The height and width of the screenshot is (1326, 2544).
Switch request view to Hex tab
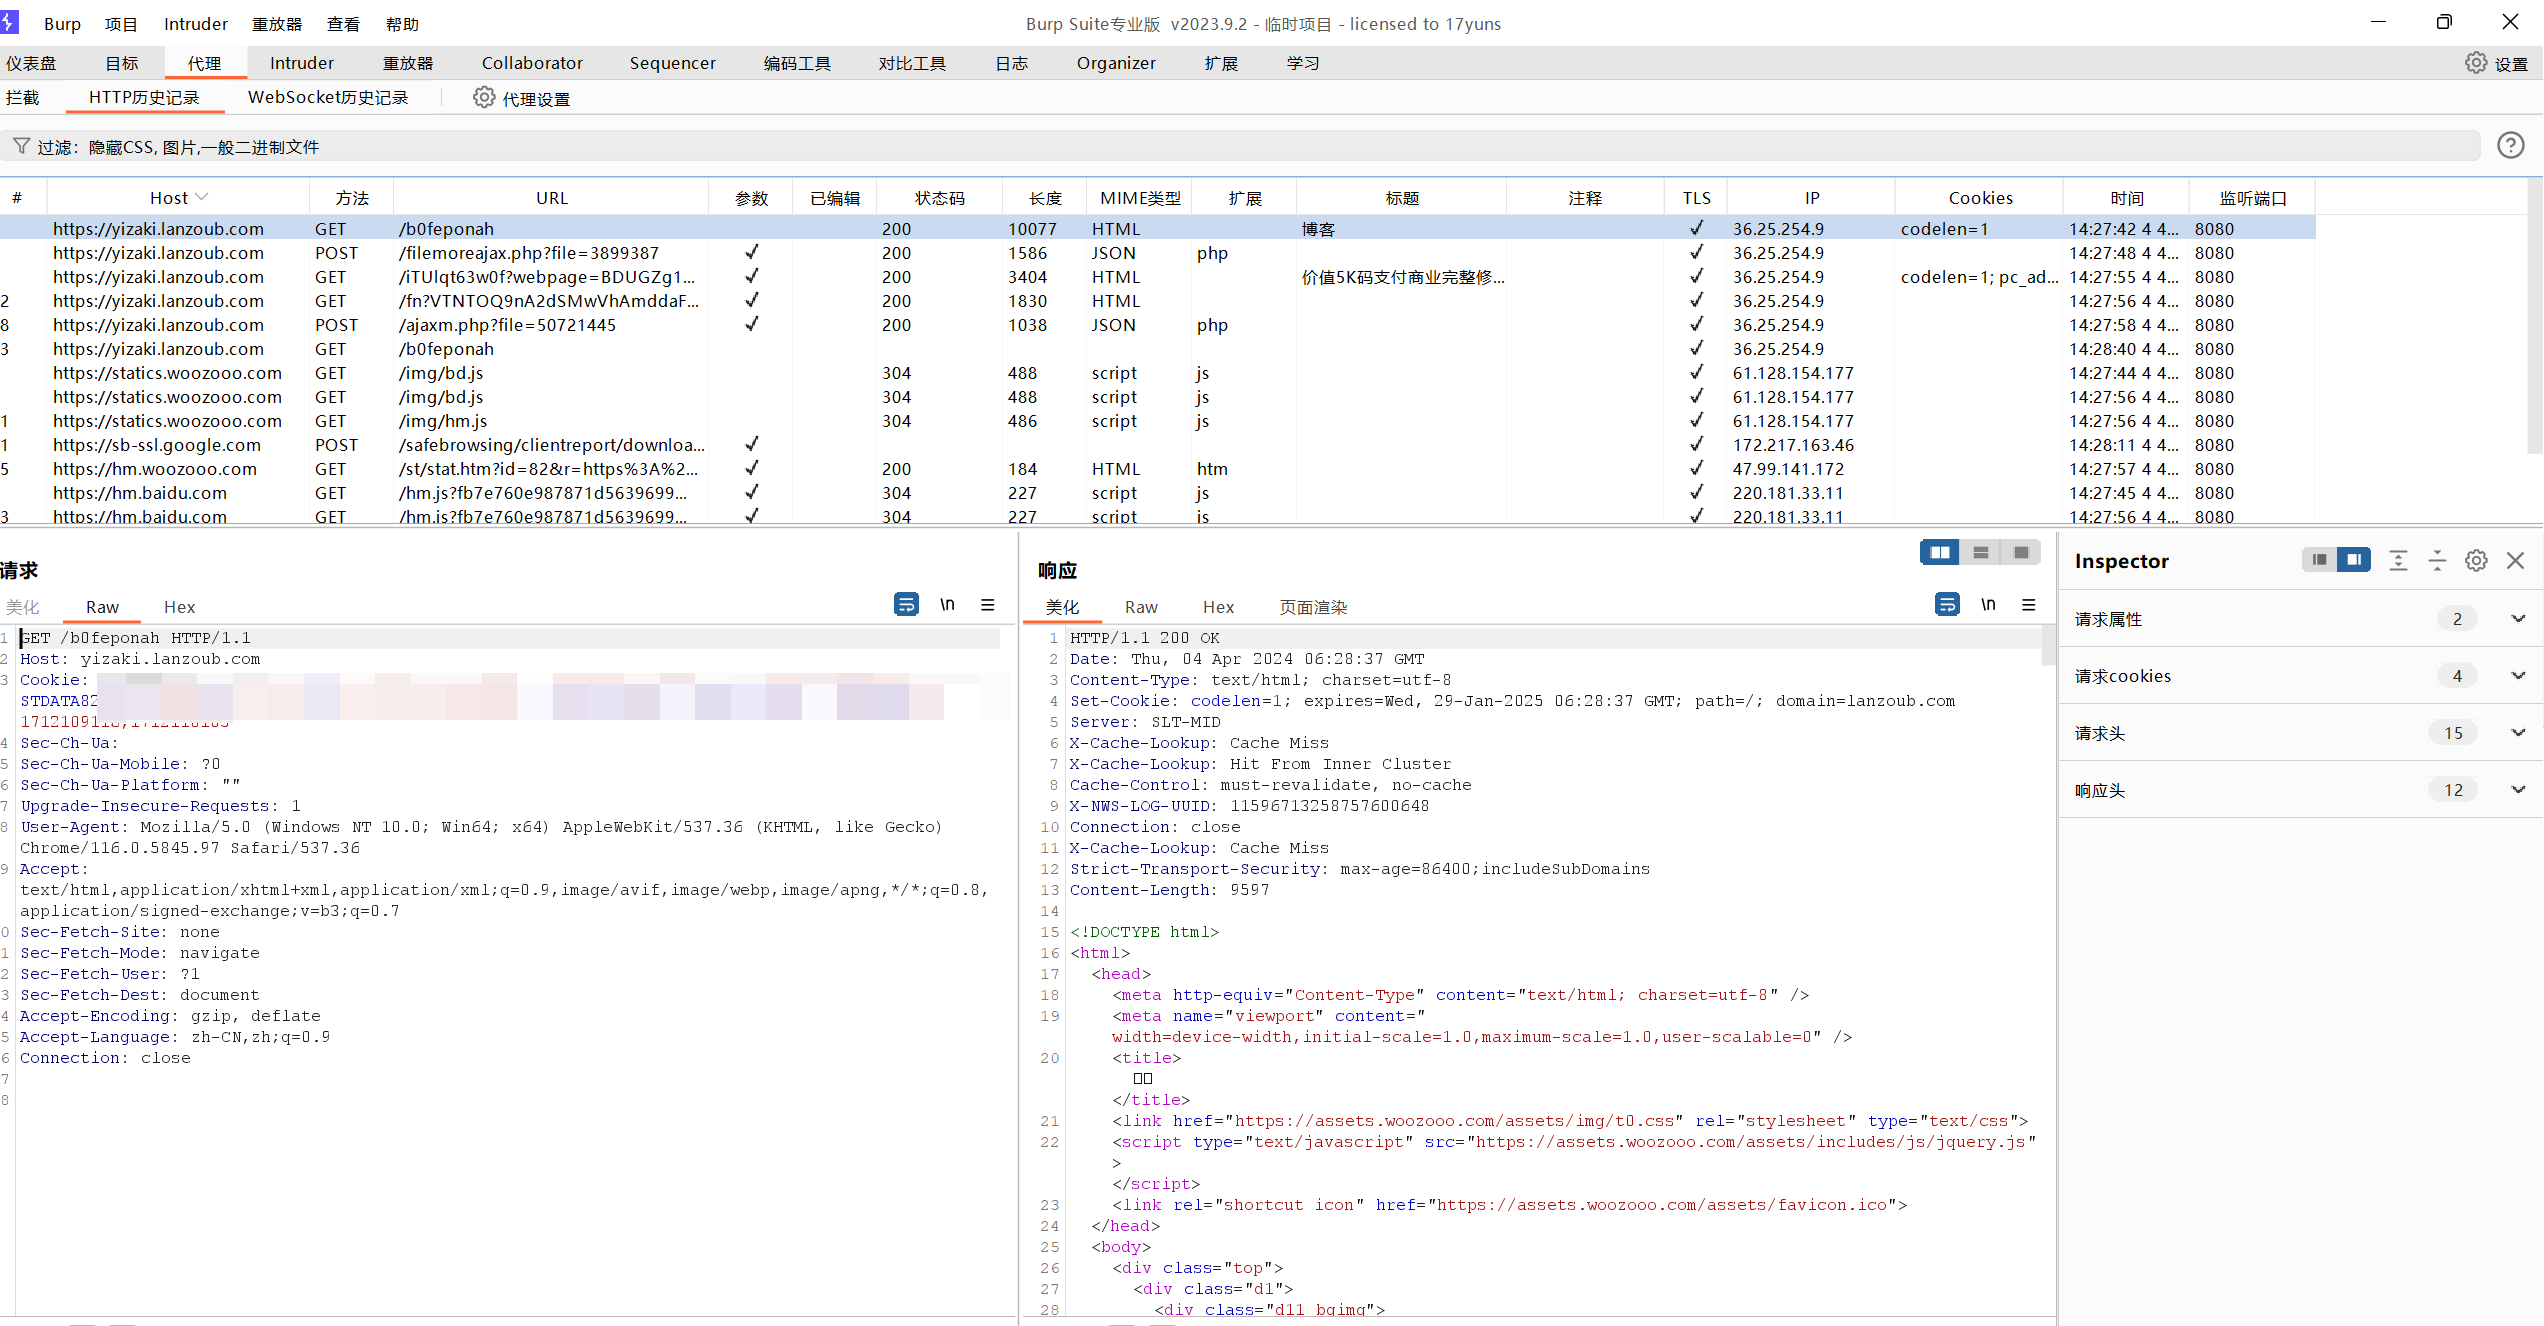click(179, 607)
